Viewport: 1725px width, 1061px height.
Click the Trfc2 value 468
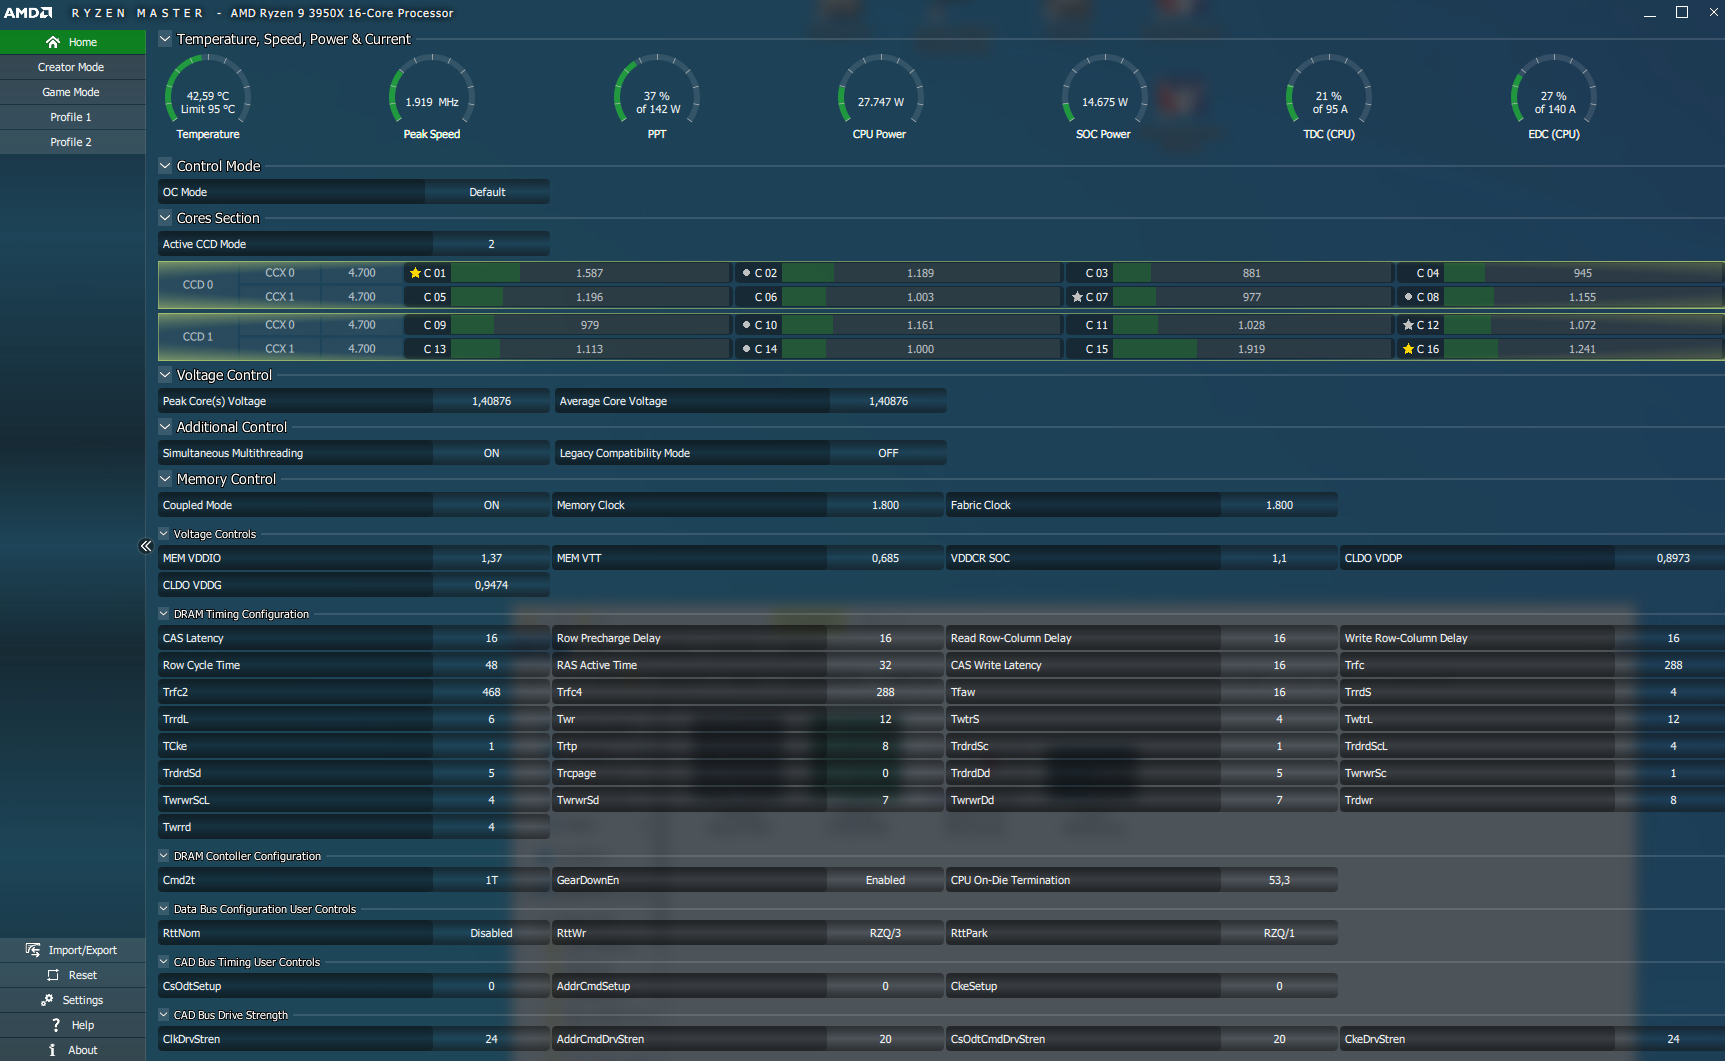(491, 692)
